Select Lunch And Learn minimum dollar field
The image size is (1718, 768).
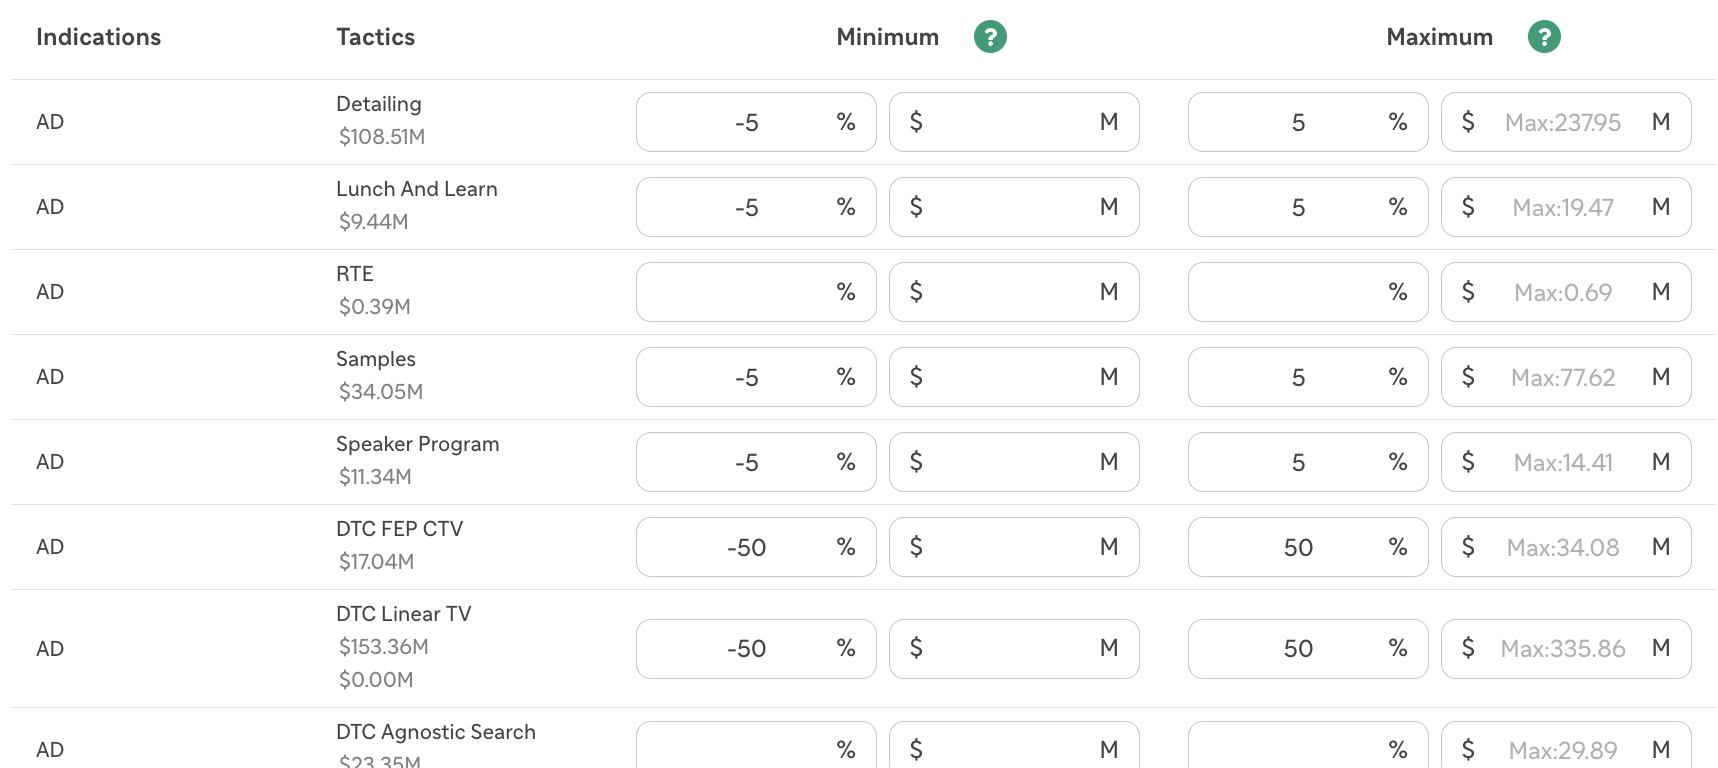[x=1014, y=207]
